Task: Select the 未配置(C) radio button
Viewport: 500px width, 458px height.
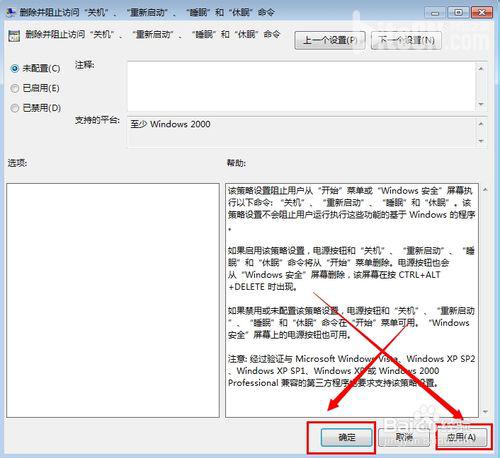Action: 15,69
